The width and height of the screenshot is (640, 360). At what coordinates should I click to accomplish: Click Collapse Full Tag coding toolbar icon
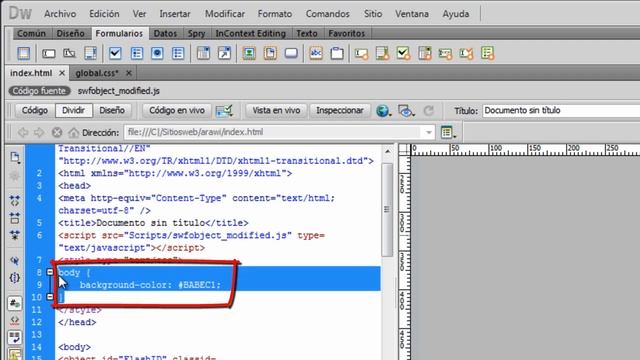15,200
